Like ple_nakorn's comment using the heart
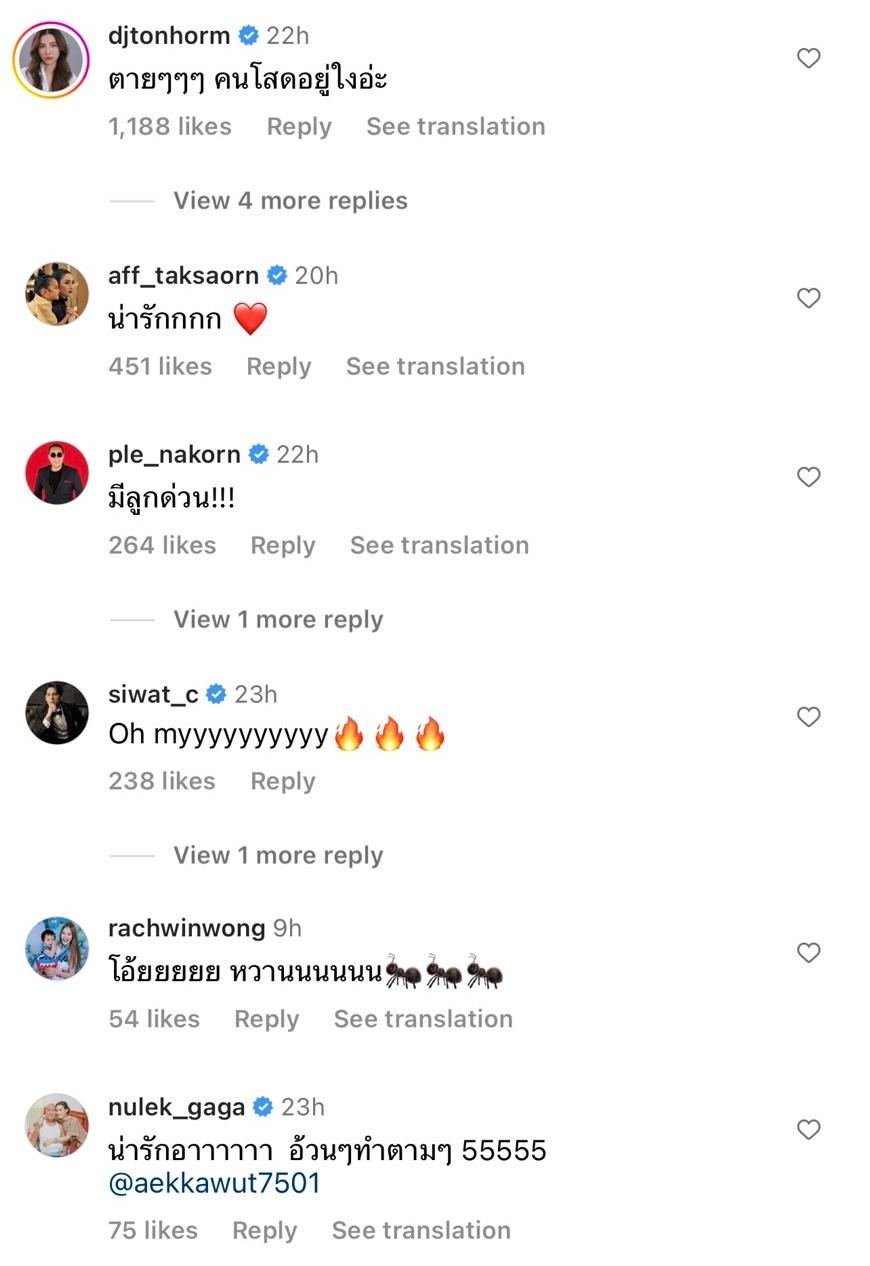This screenshot has width=870, height=1266. coord(808,477)
